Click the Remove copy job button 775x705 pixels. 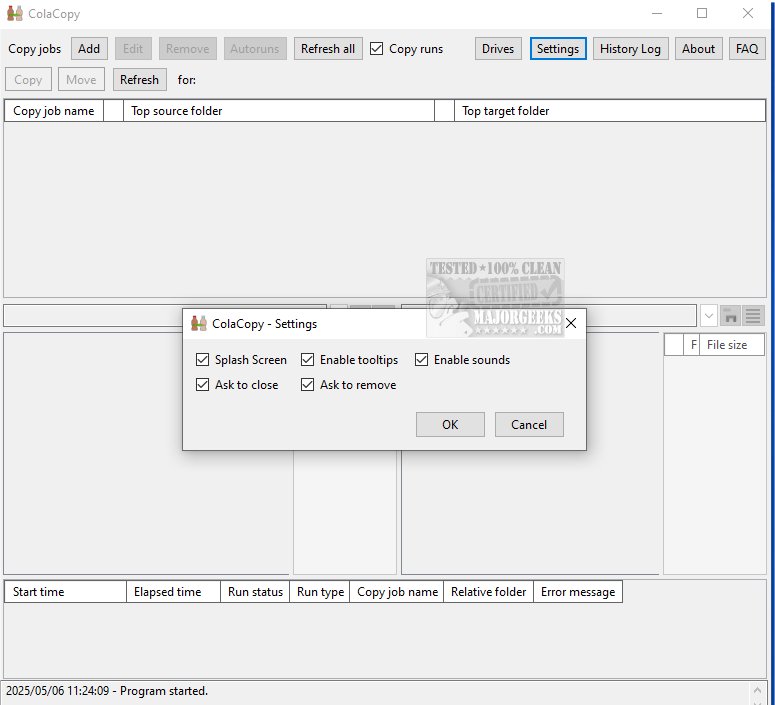pyautogui.click(x=187, y=48)
